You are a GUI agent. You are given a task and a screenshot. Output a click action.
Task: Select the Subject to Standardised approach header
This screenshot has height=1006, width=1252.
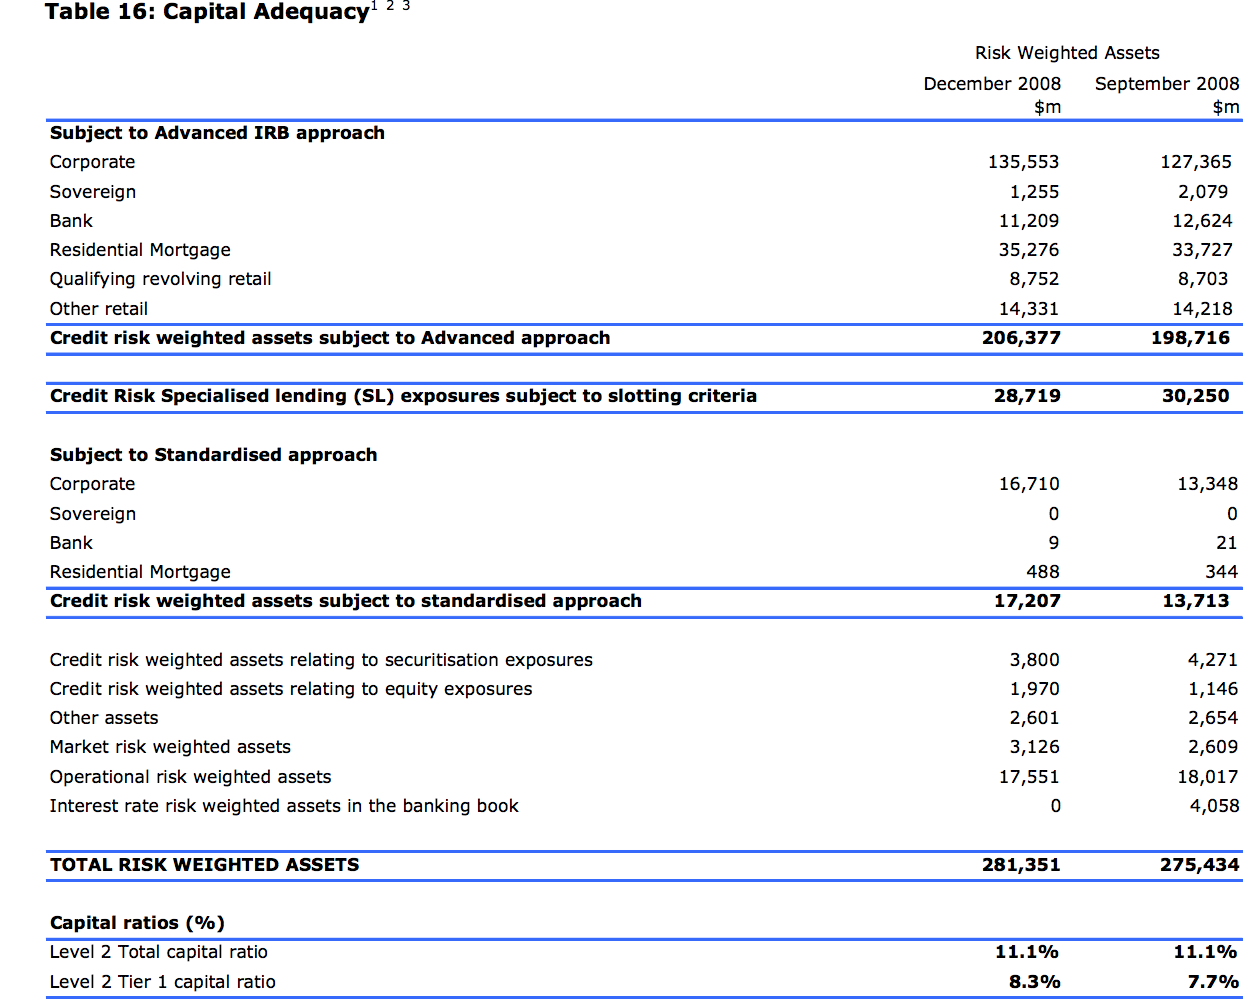point(214,454)
